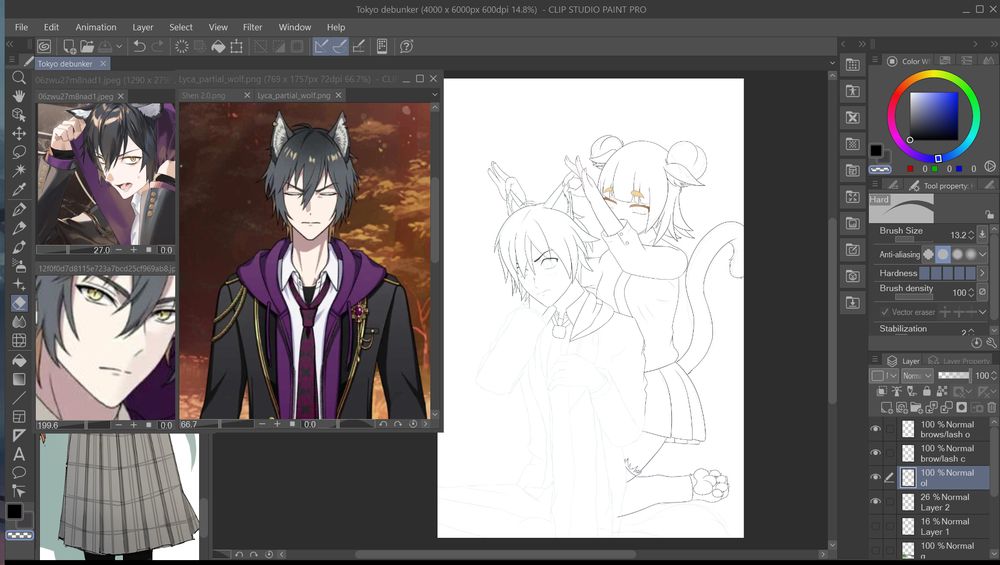The image size is (1000, 565).
Task: Open reference window tab list chevron
Action: [435, 95]
